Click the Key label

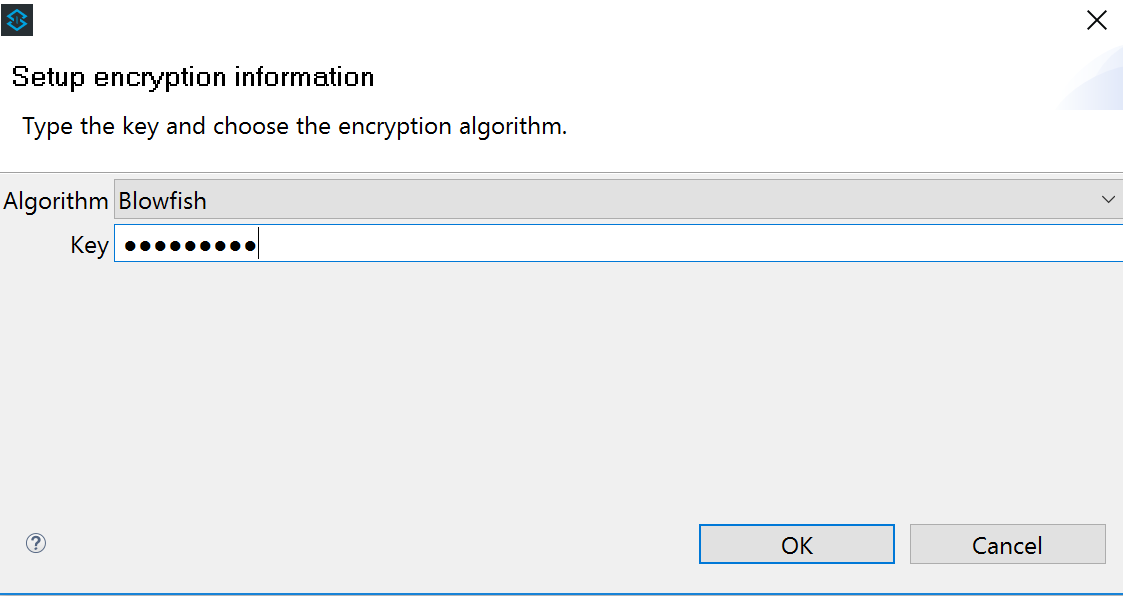pos(89,245)
